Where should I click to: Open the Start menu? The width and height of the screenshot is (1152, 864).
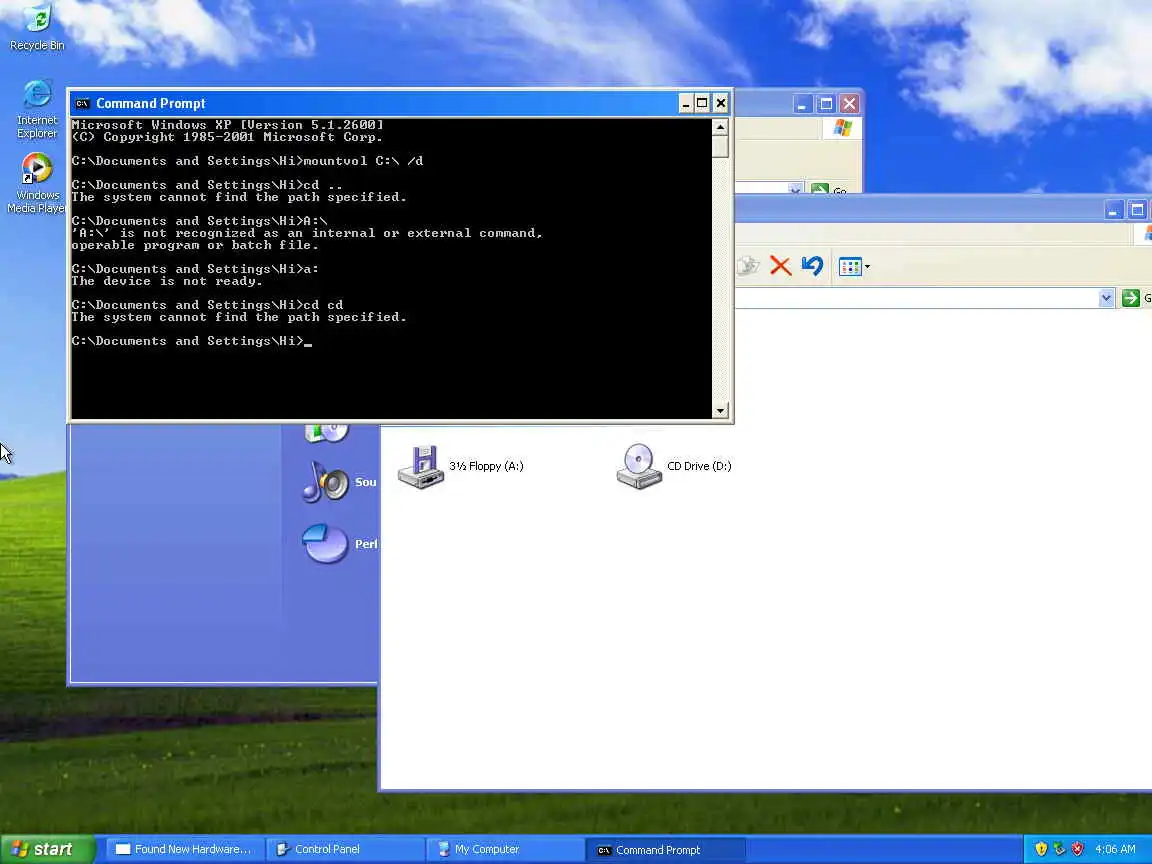[47, 849]
